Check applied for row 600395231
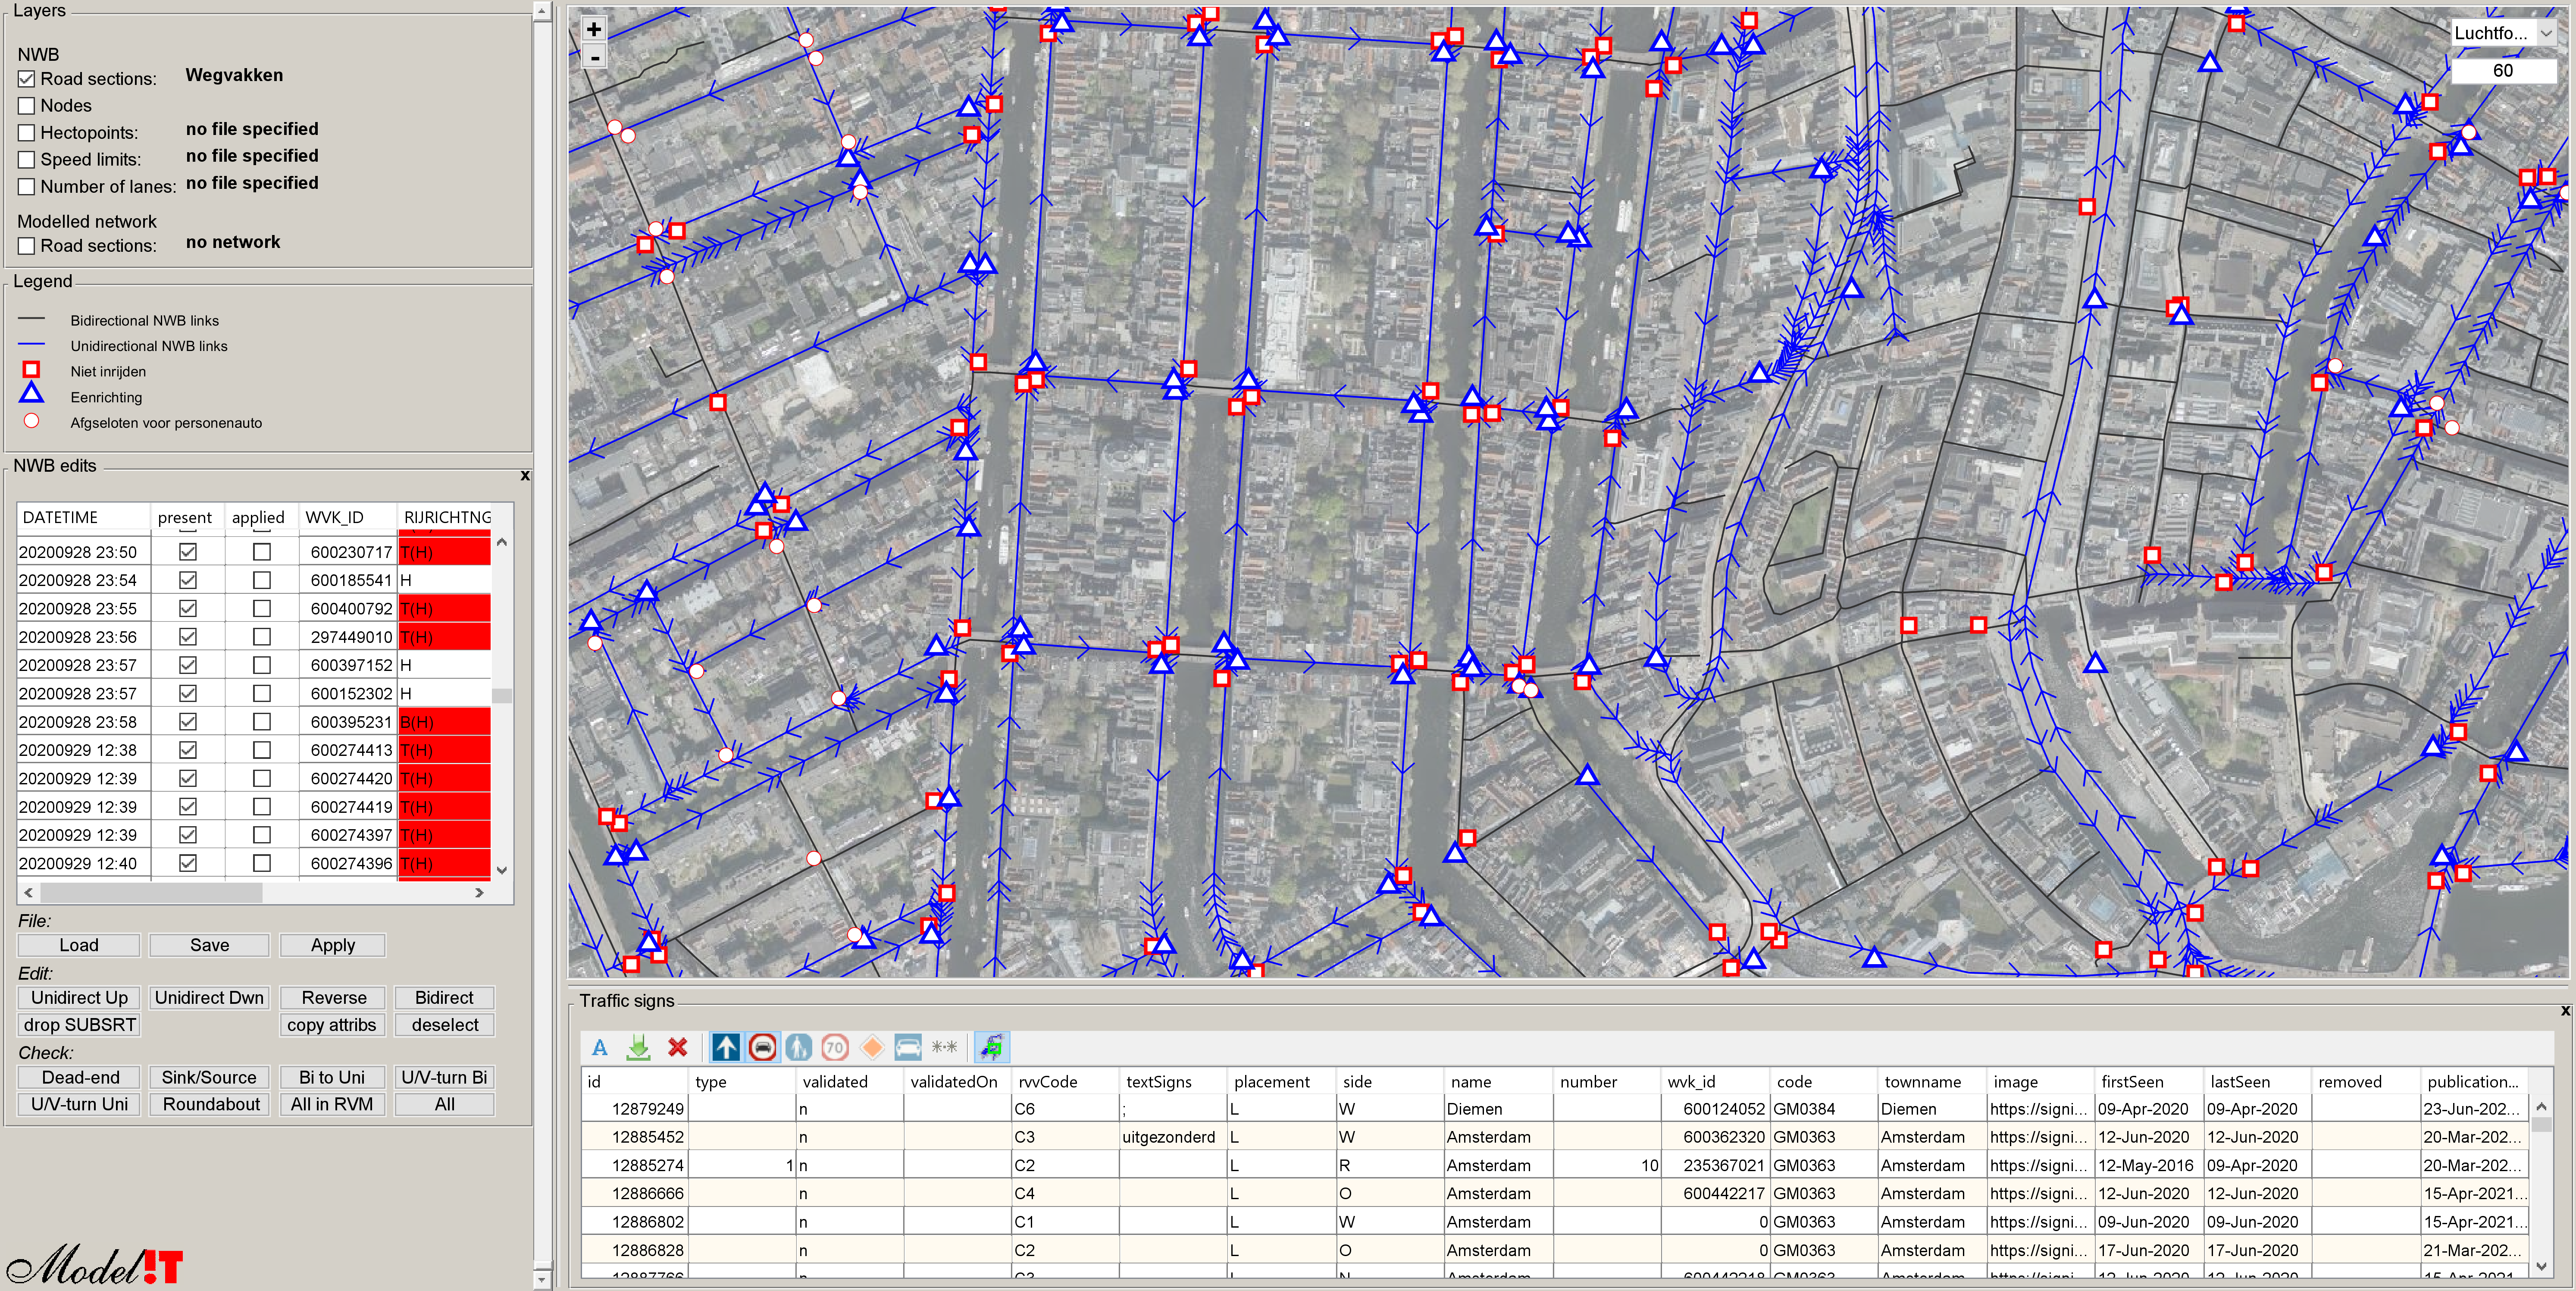The height and width of the screenshot is (1291, 2576). 262,722
